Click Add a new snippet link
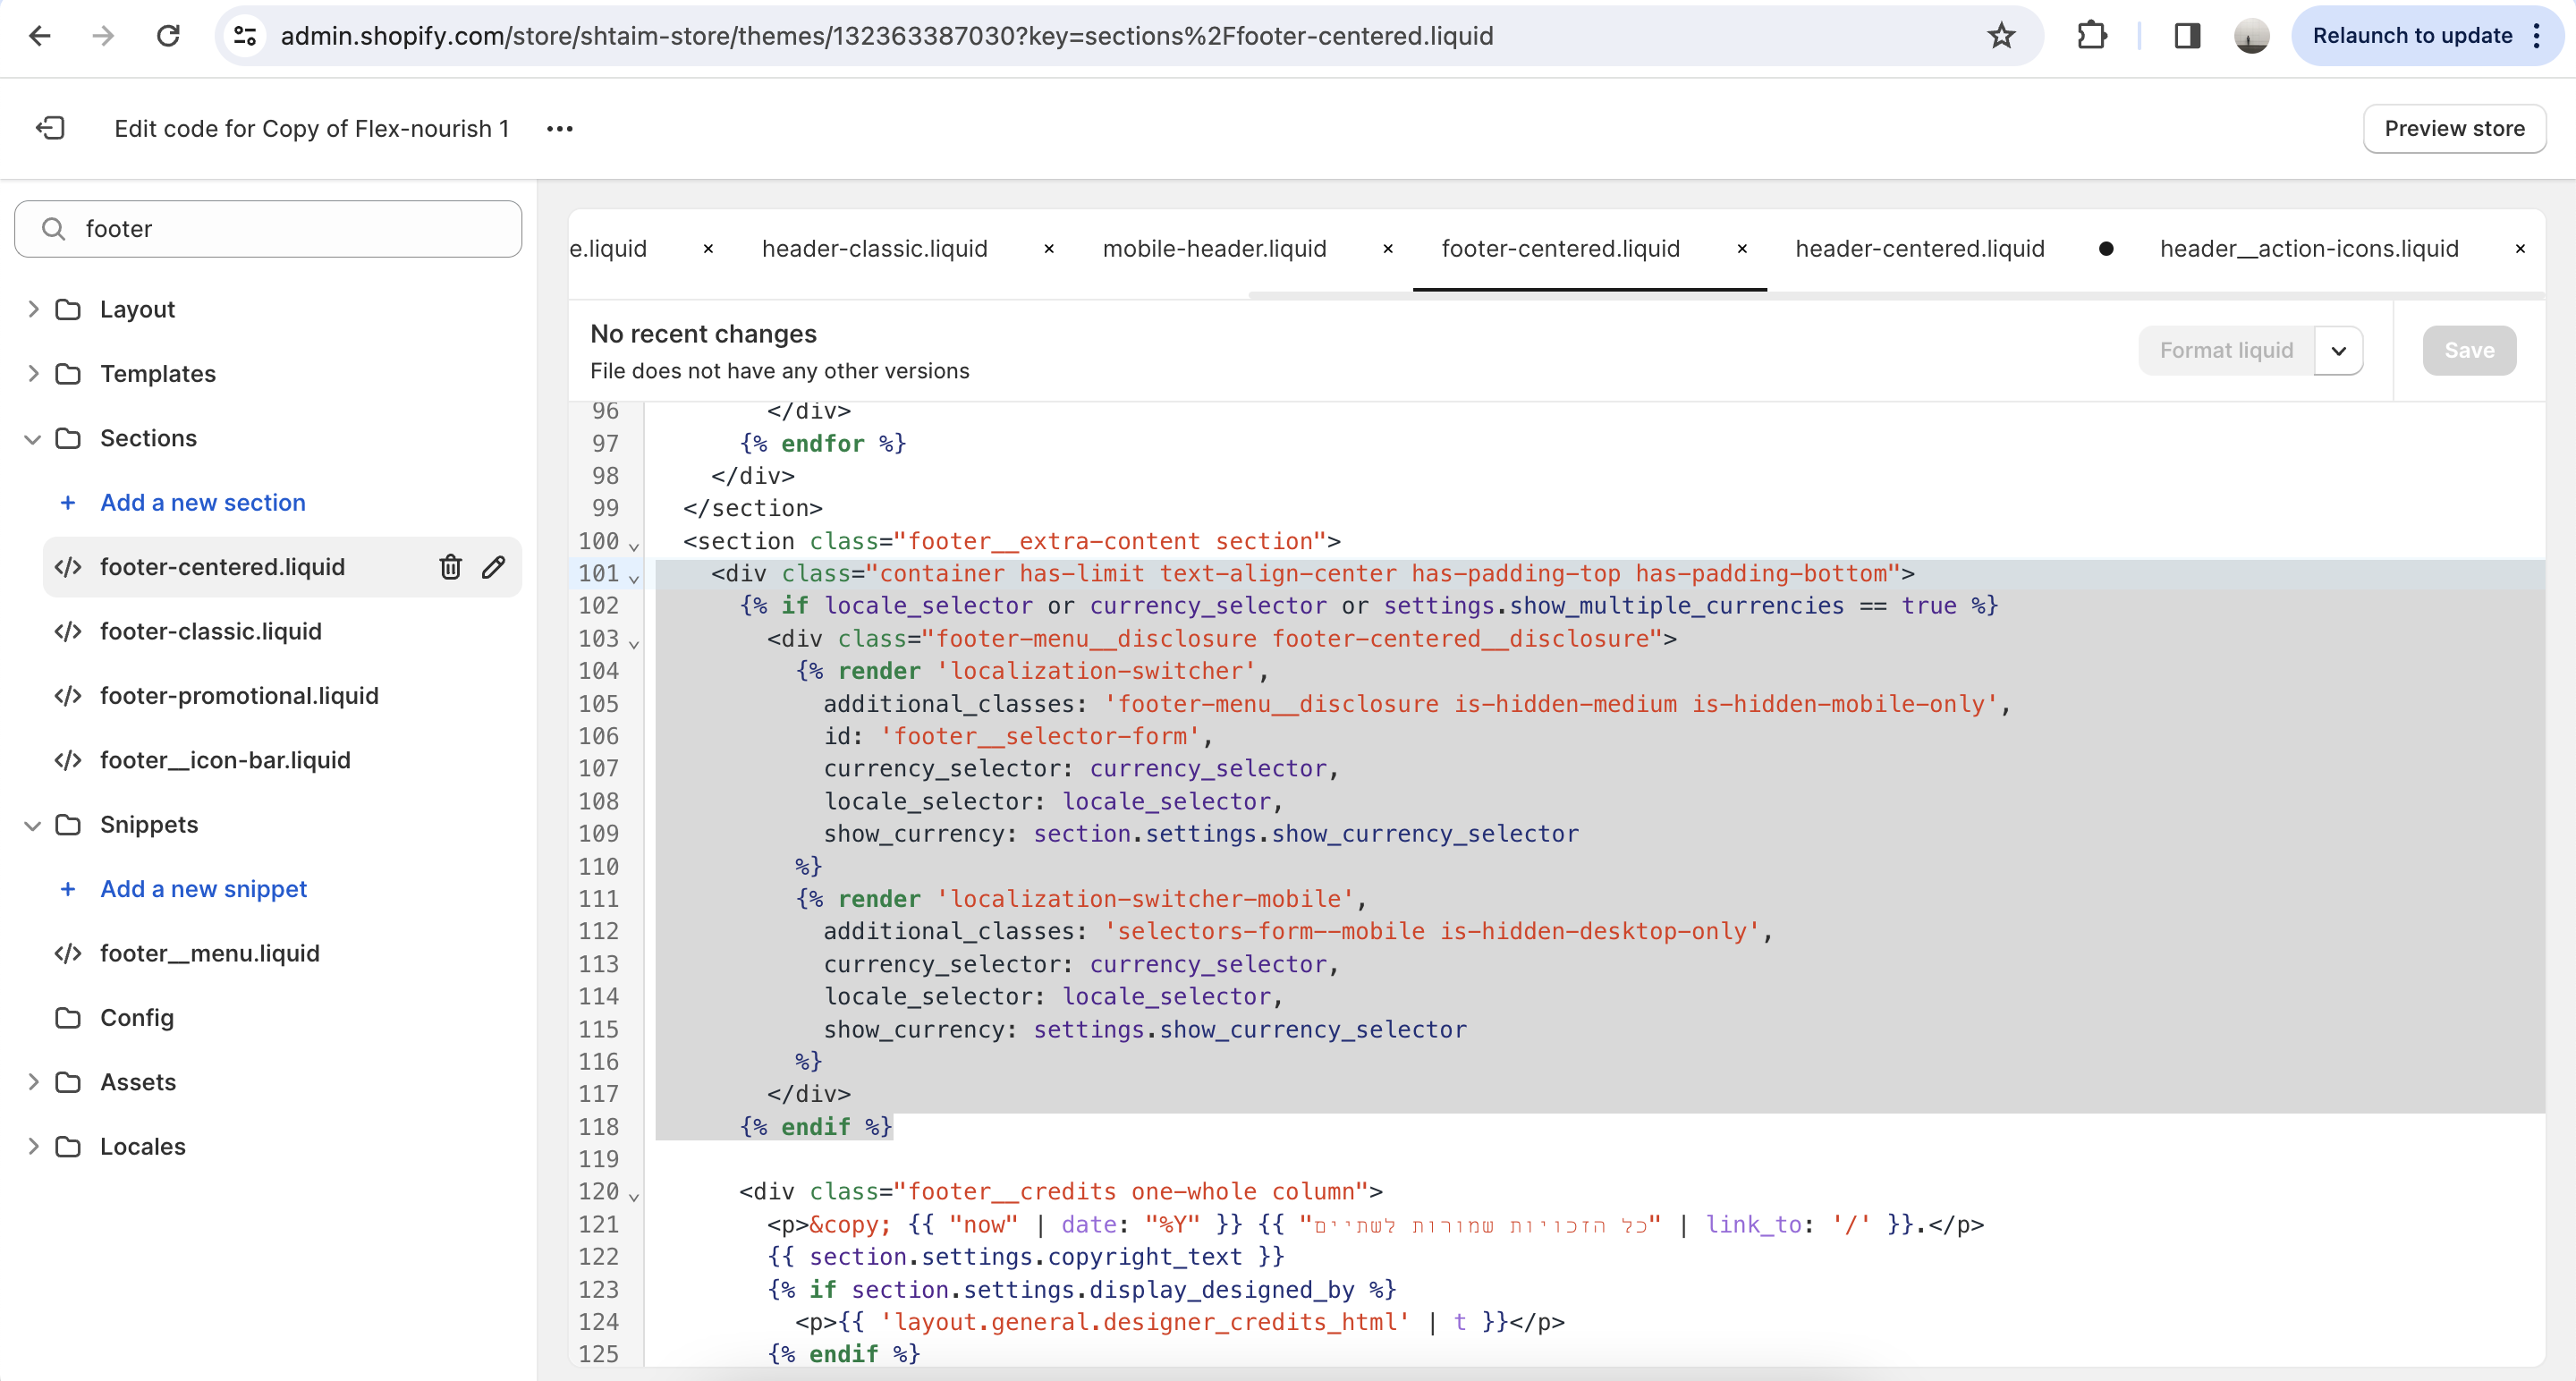This screenshot has height=1381, width=2576. pos(203,889)
